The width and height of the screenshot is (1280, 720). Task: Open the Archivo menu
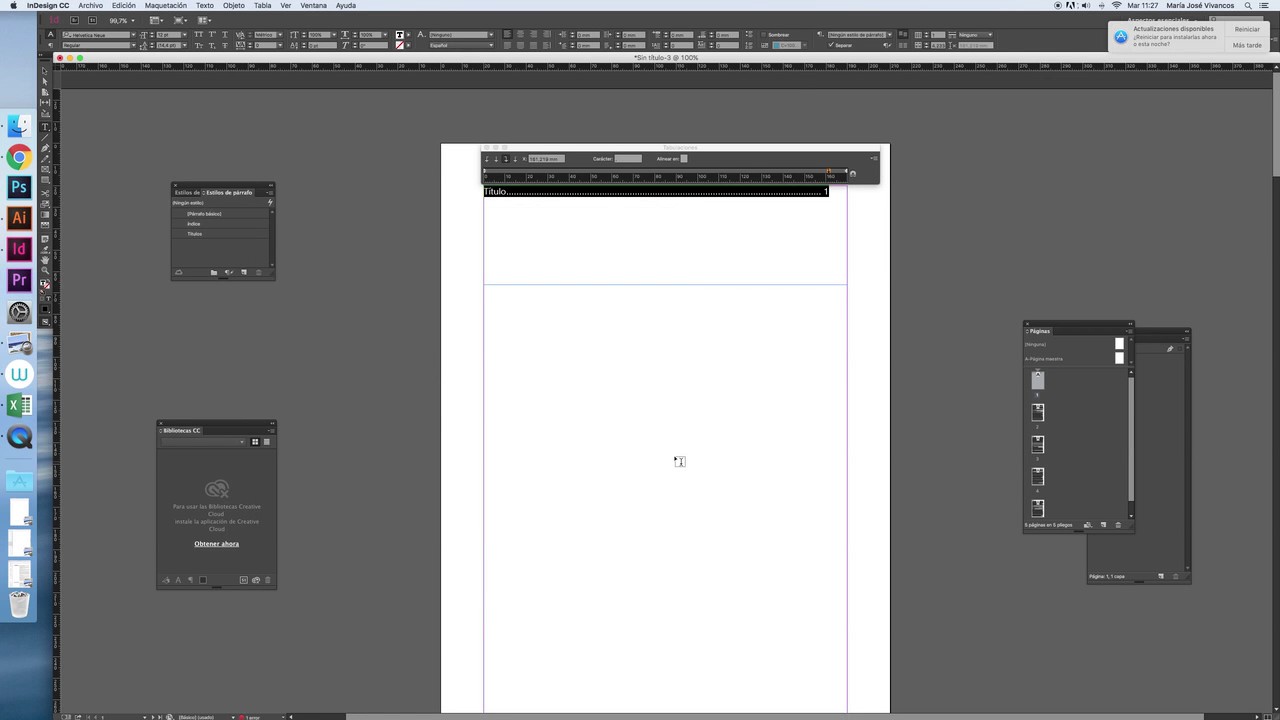tap(90, 6)
